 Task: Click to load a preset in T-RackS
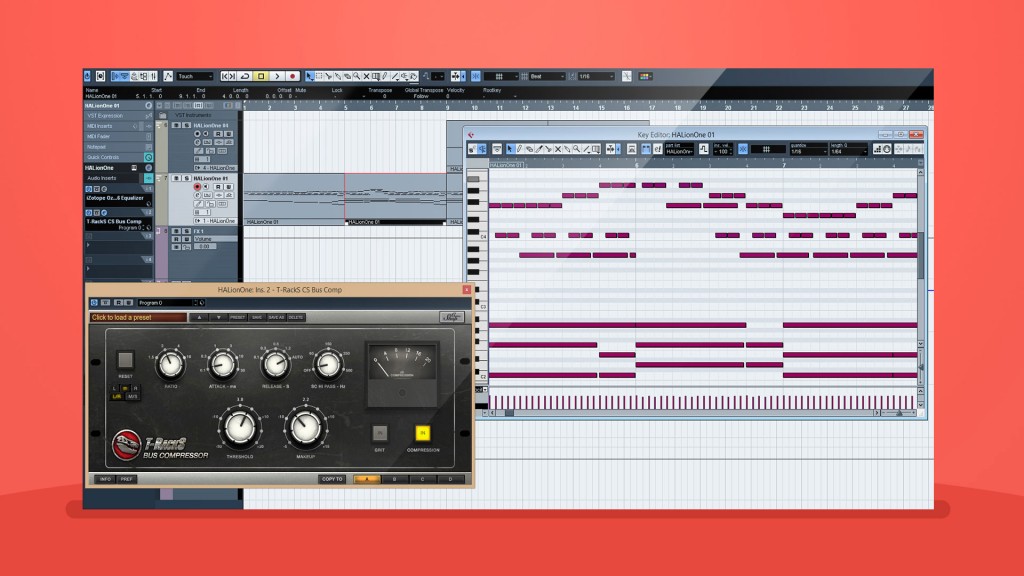click(x=138, y=317)
